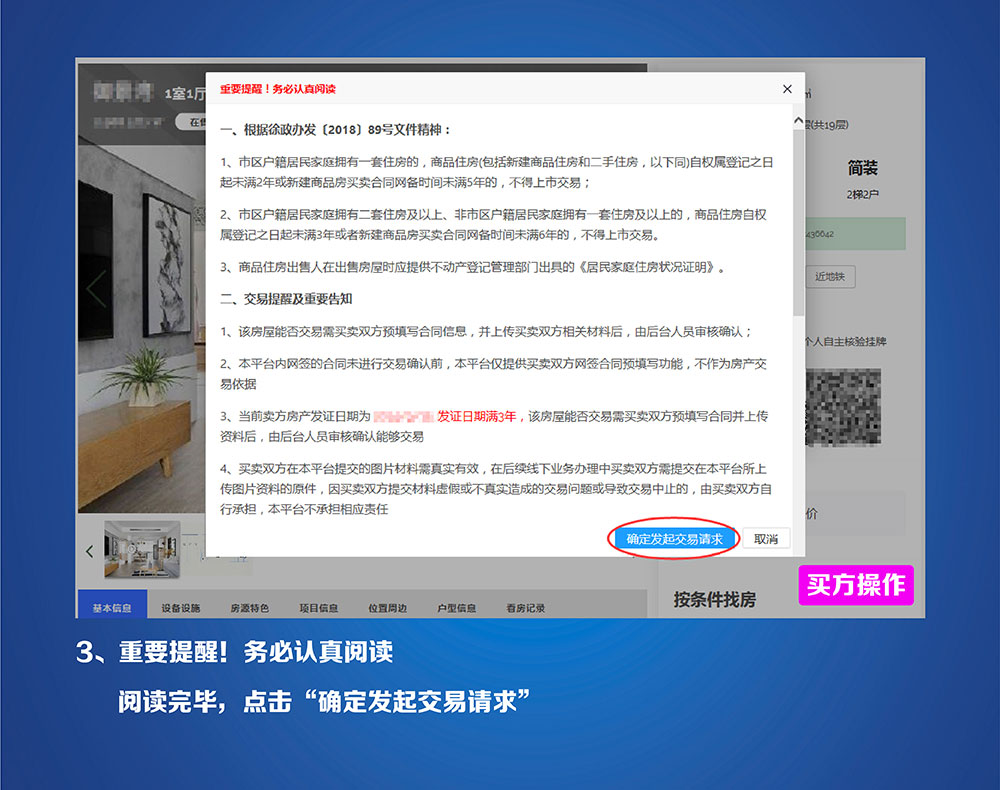Click the clause starting 该房屋能否交易需买卖双方预填写合同信息
This screenshot has height=790, width=1000.
[487, 332]
